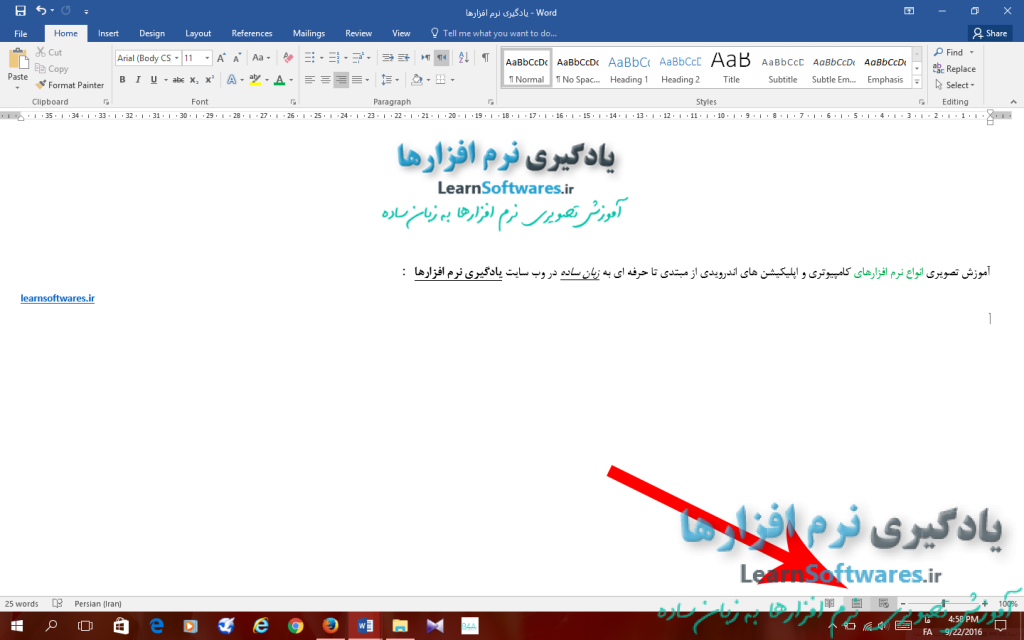Toggle Subscript formatting
The width and height of the screenshot is (1024, 640).
194,80
